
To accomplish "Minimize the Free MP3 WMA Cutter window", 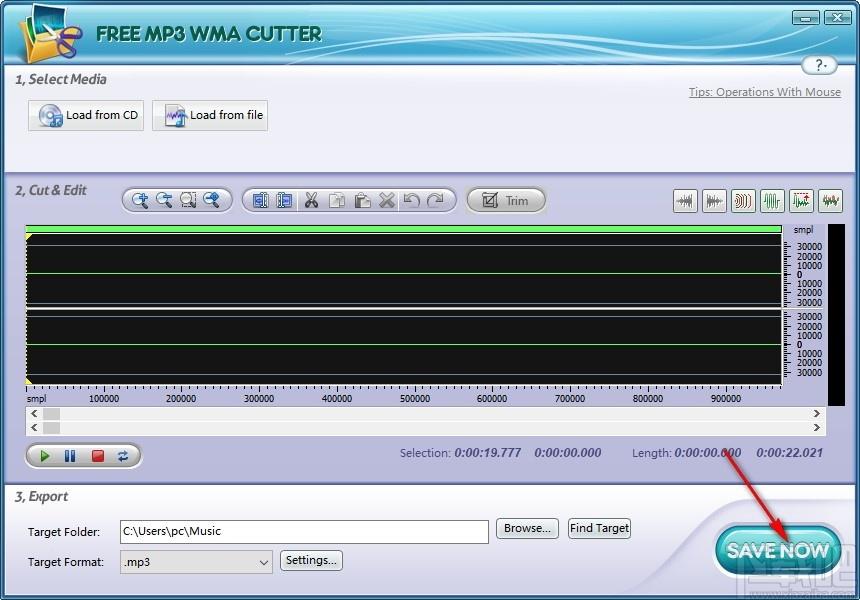I will tap(806, 18).
